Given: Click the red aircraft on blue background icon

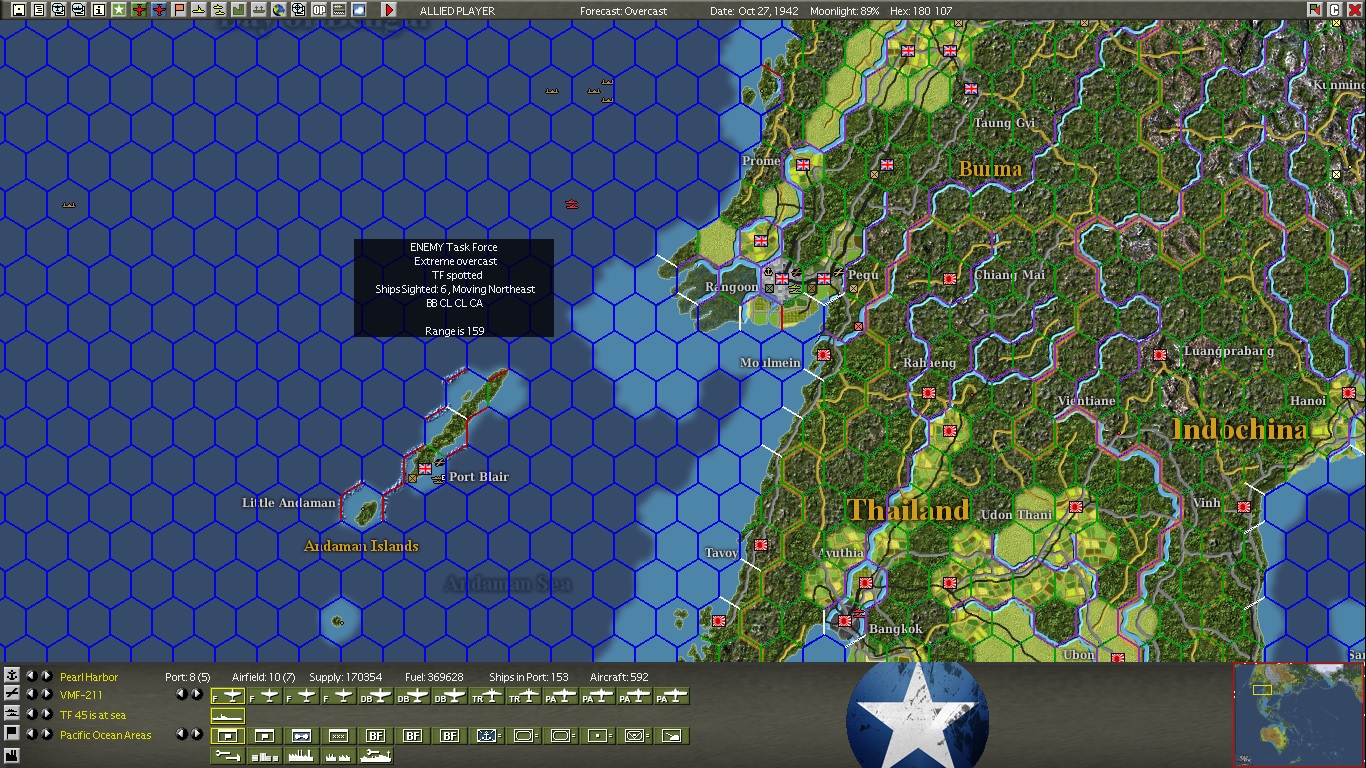Looking at the screenshot, I should [x=159, y=9].
